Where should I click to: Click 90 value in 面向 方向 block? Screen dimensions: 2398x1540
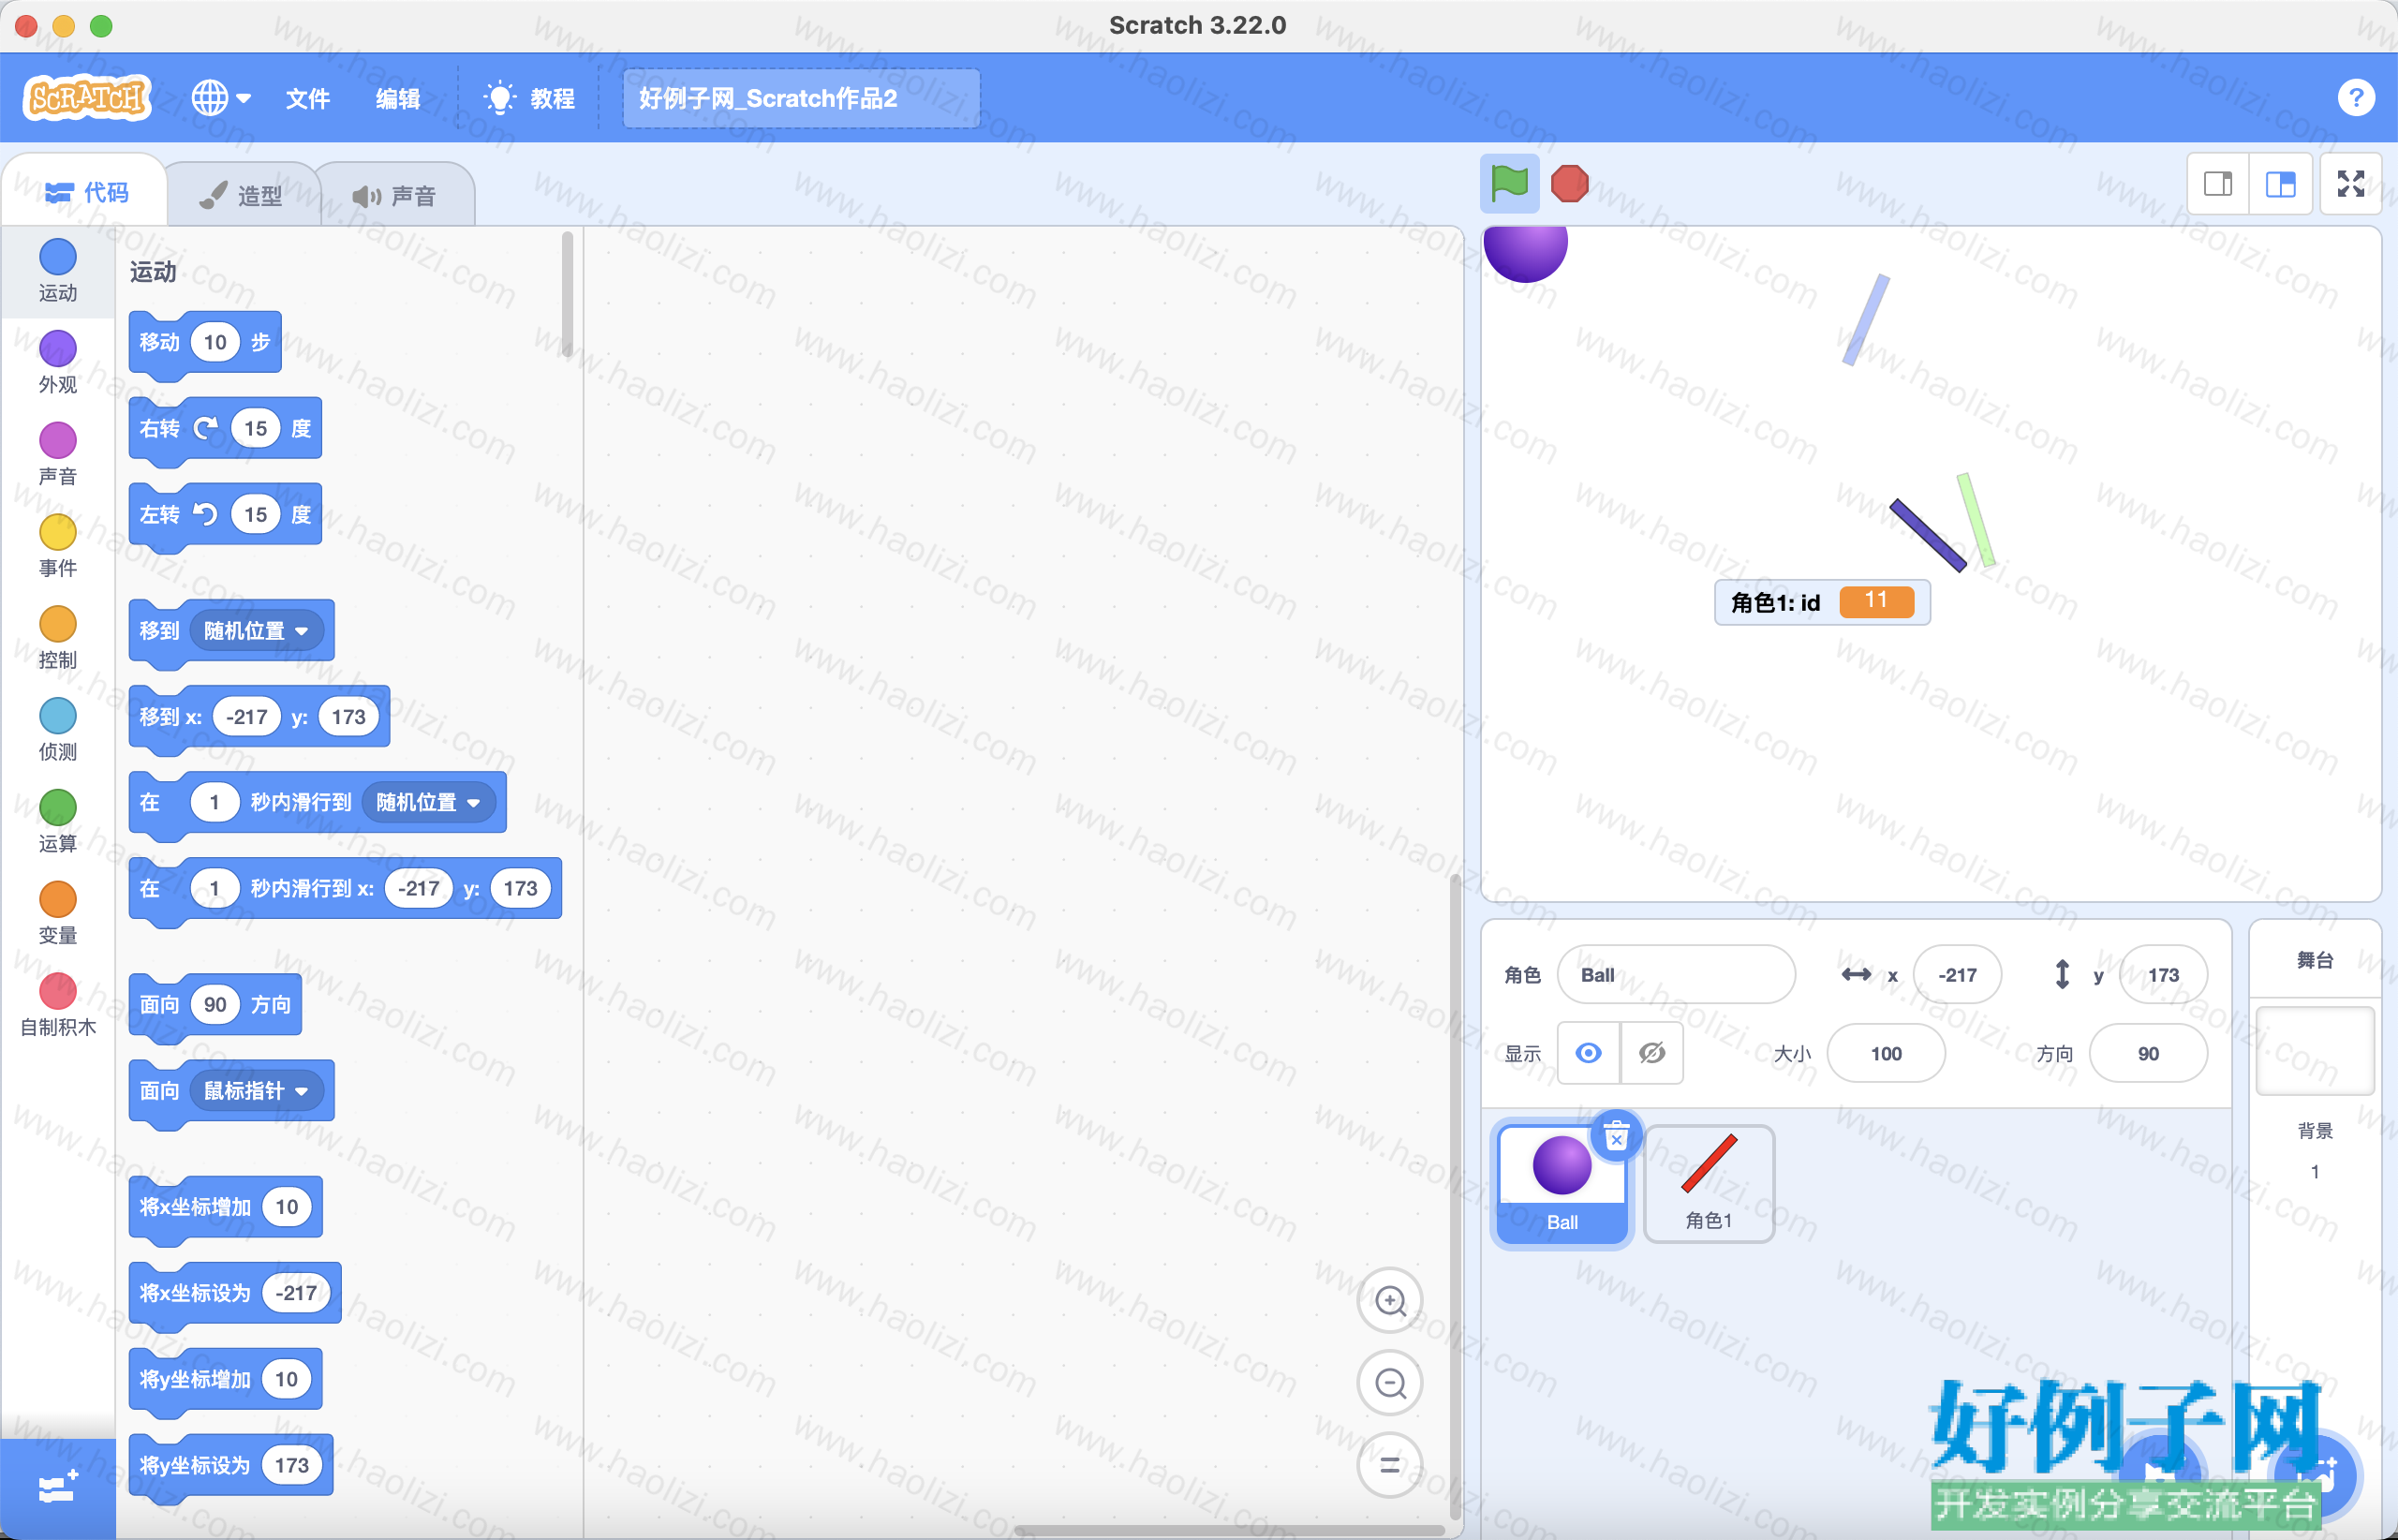click(215, 1004)
